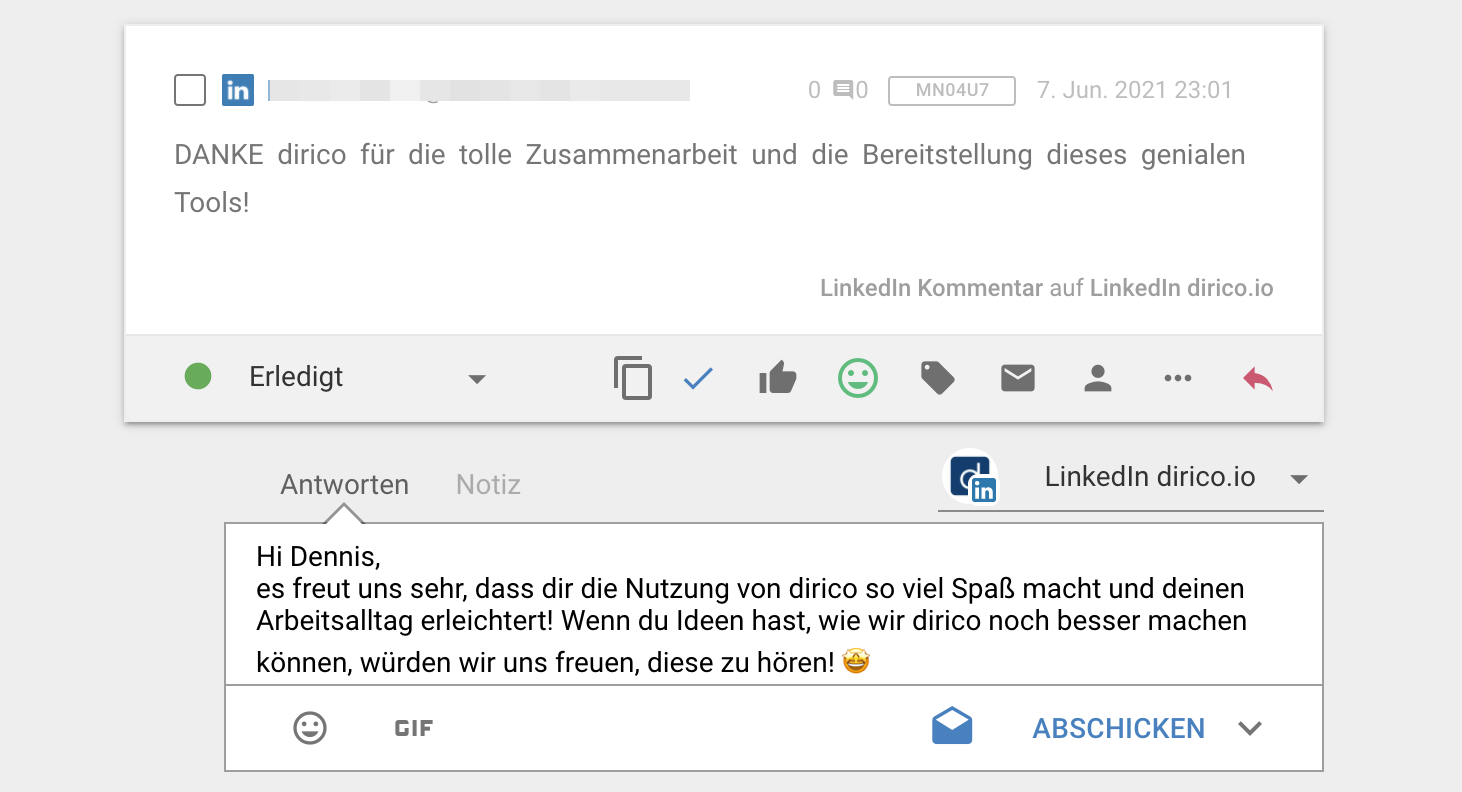
Task: Select the MN04U7 ticket ID badge
Action: [x=952, y=90]
